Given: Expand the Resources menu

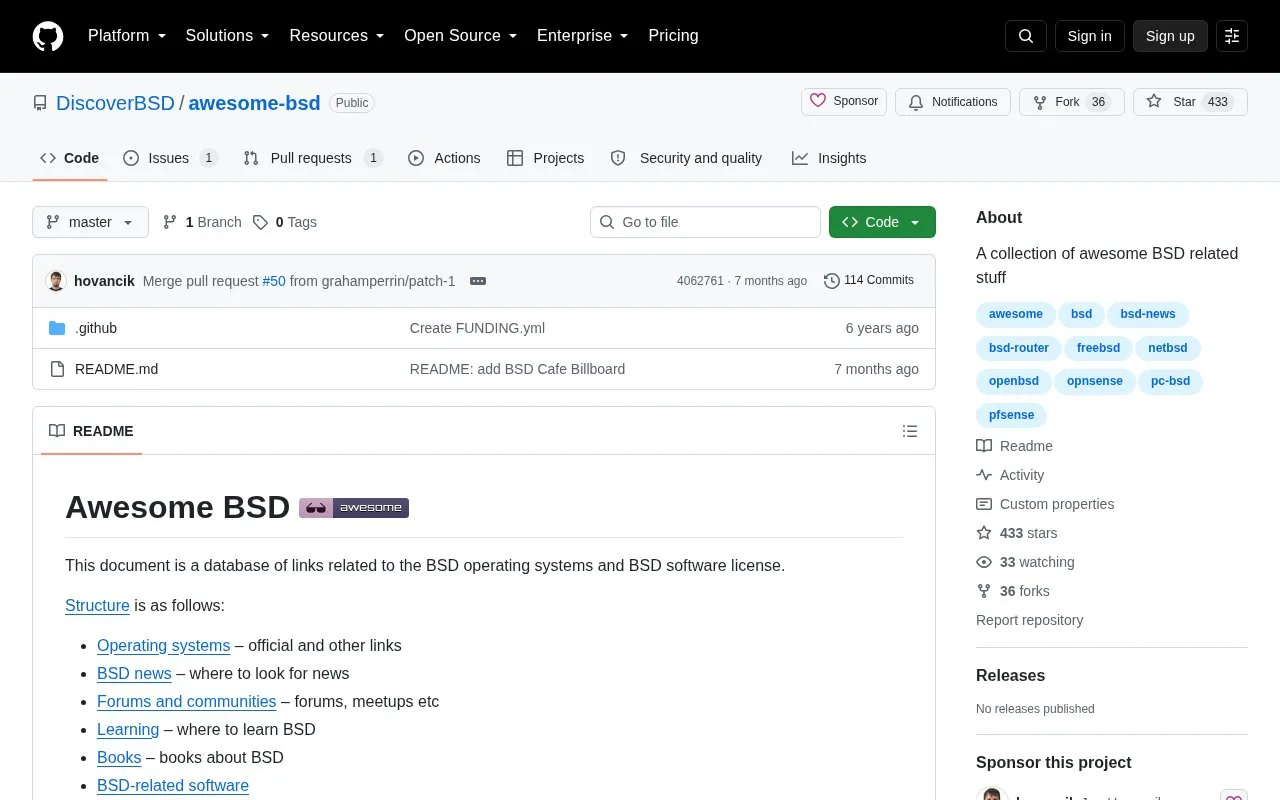Looking at the screenshot, I should (337, 36).
